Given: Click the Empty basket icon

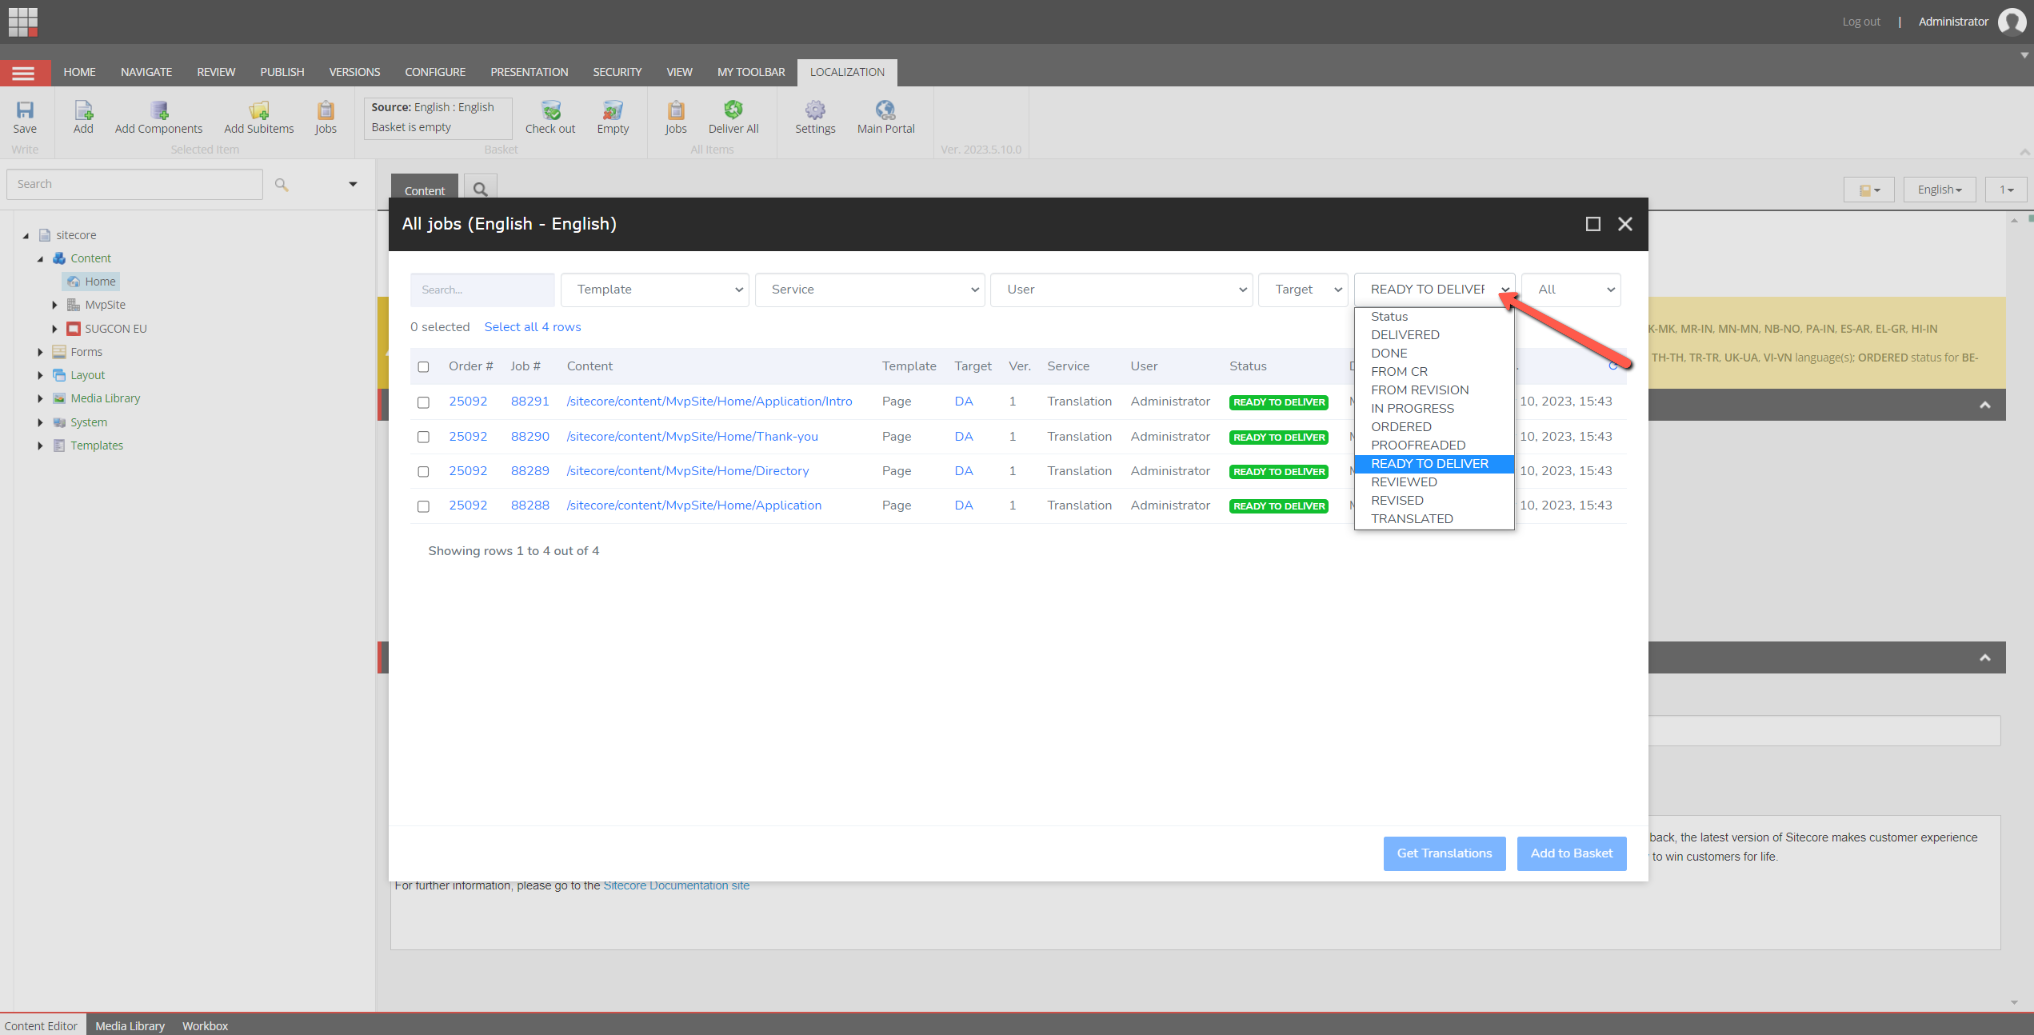Looking at the screenshot, I should tap(613, 117).
